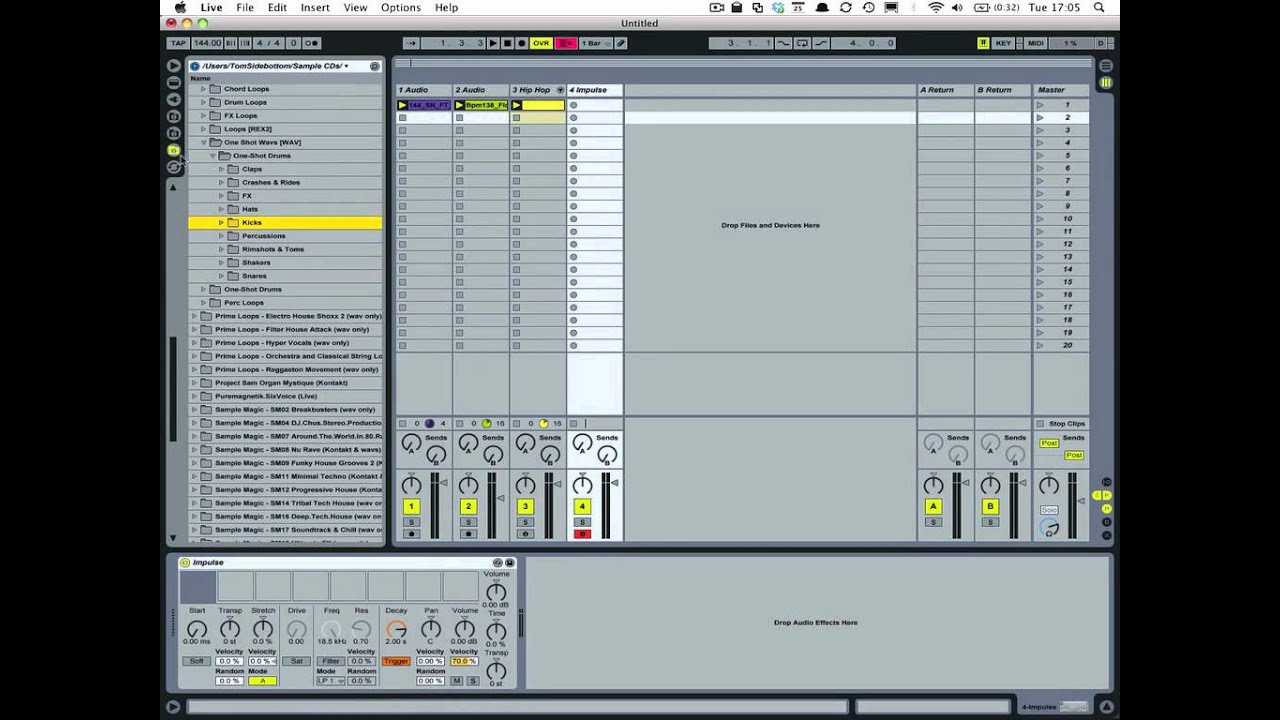Viewport: 1280px width, 720px height.
Task: Open the Insert menu
Action: tap(315, 7)
